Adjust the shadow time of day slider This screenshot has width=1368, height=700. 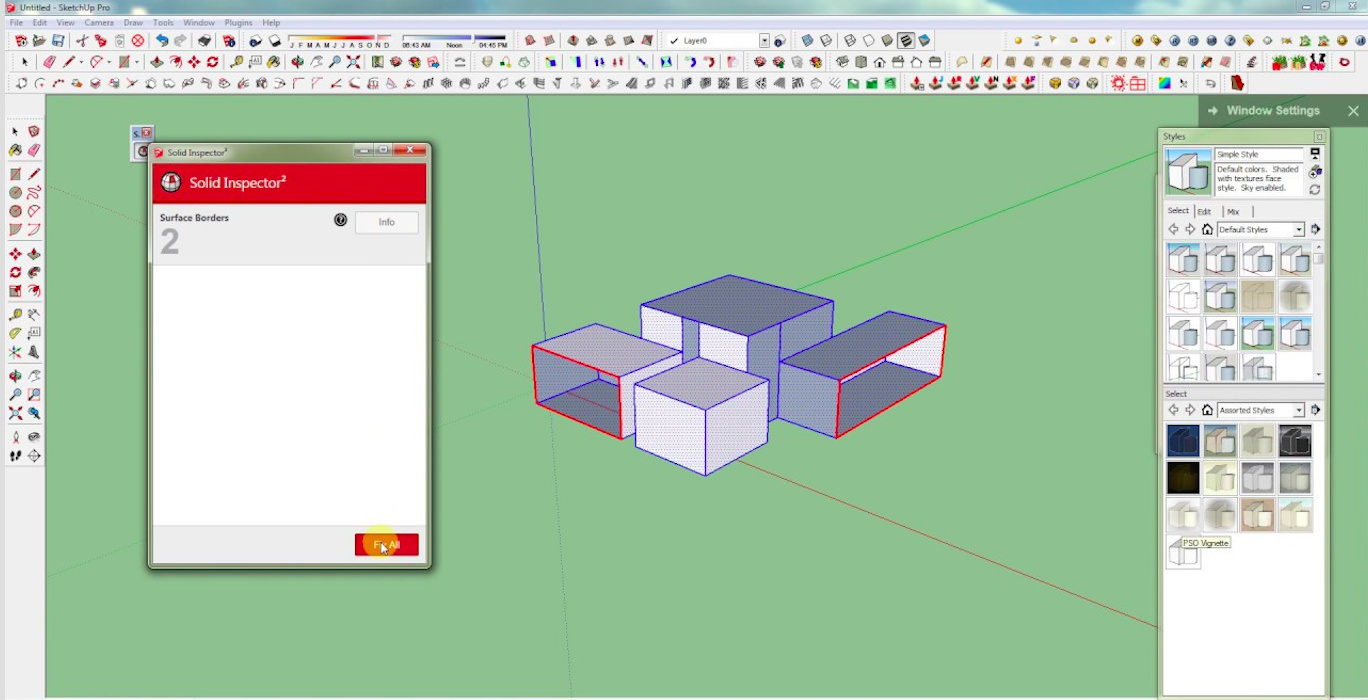click(455, 39)
